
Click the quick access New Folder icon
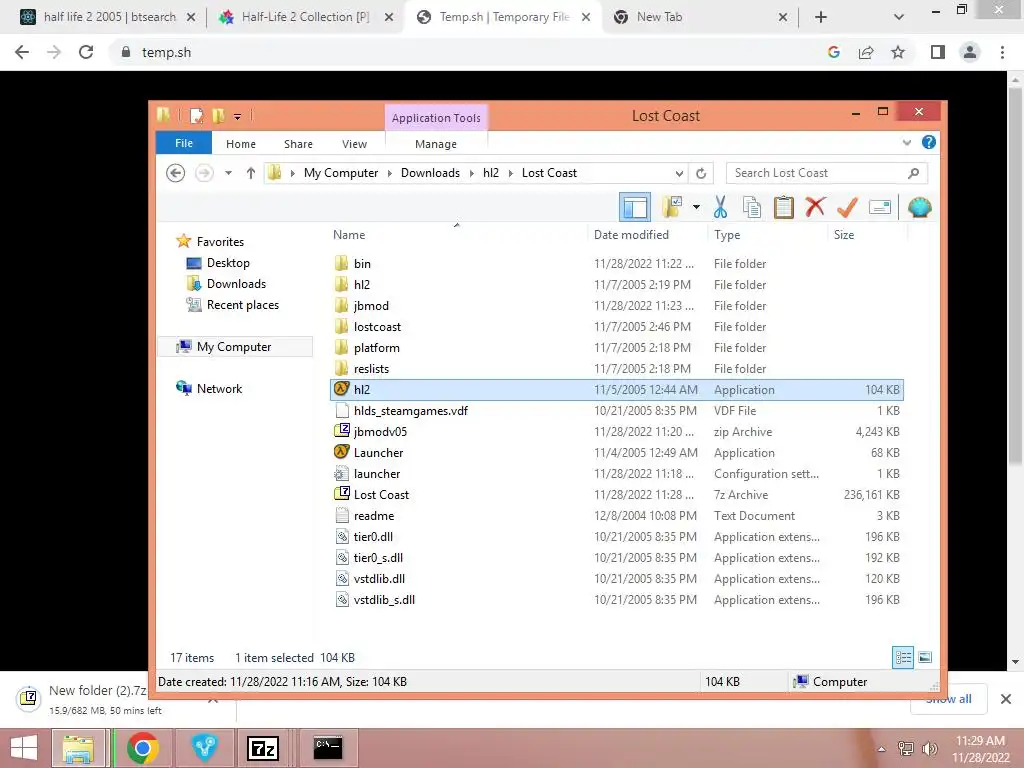pyautogui.click(x=219, y=116)
